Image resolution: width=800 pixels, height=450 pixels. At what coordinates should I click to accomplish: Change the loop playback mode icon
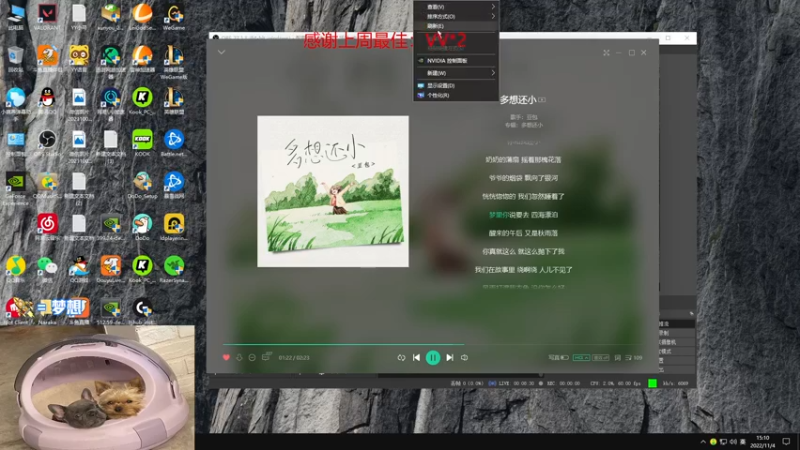pyautogui.click(x=401, y=358)
